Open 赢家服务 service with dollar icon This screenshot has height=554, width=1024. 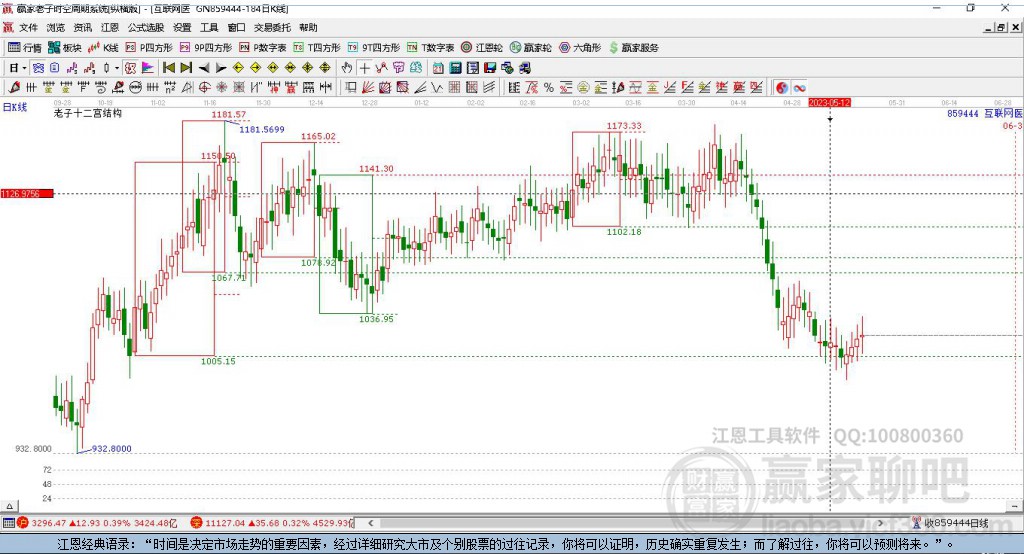tap(633, 48)
